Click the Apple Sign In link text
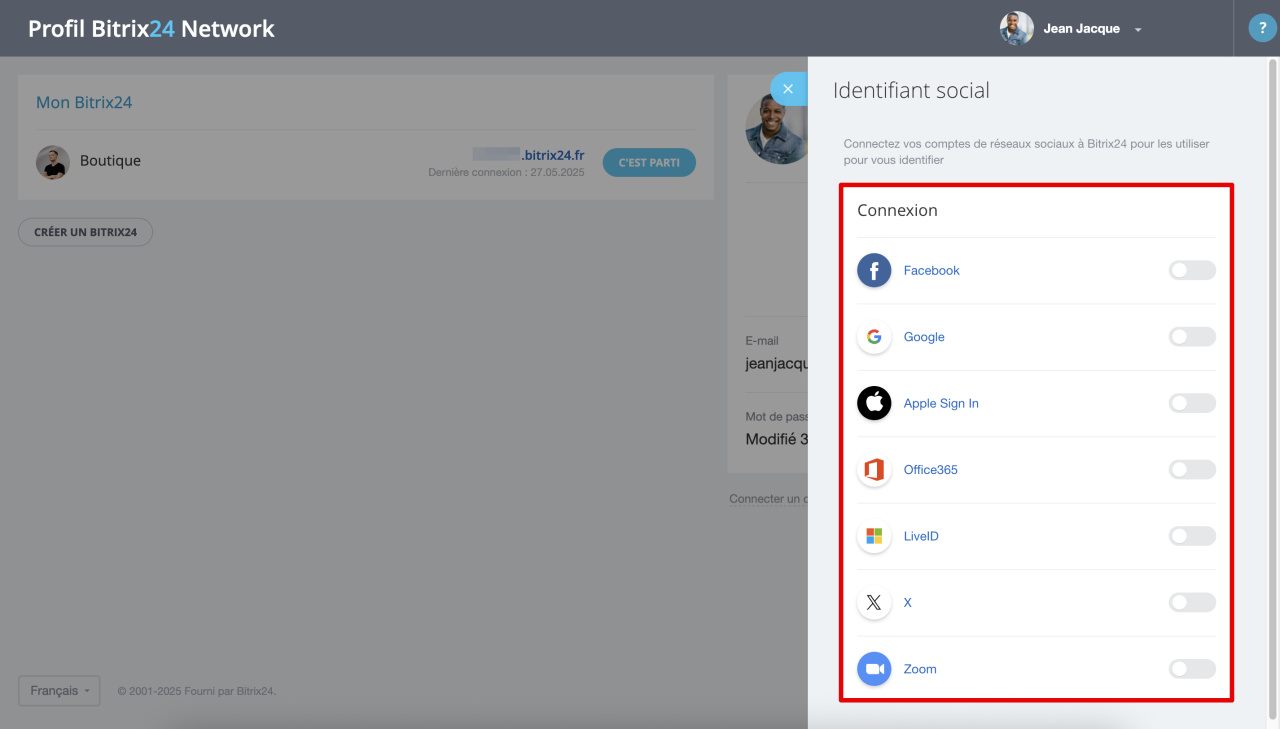1280x729 pixels. [941, 403]
